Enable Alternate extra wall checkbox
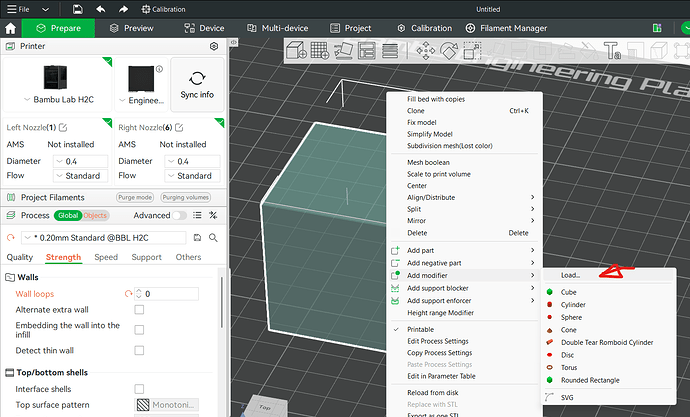This screenshot has width=690, height=417. [x=139, y=310]
